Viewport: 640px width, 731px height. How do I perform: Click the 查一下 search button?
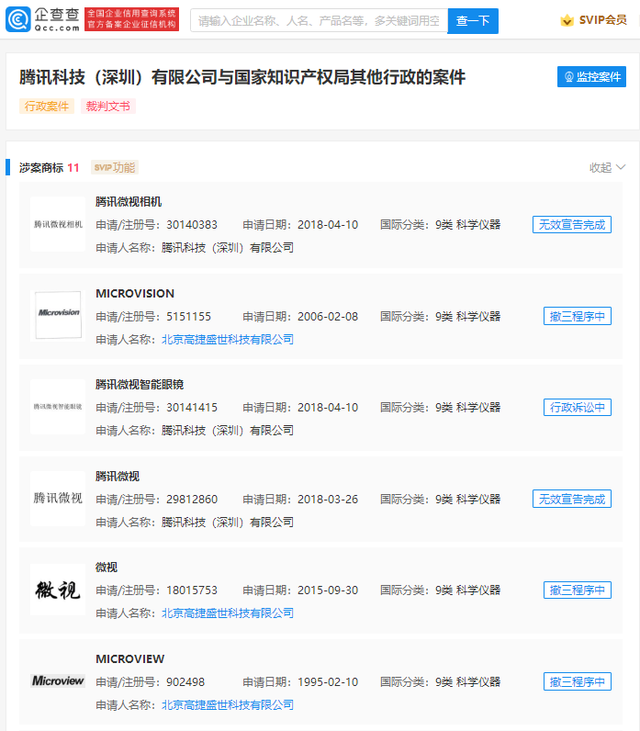pyautogui.click(x=473, y=21)
